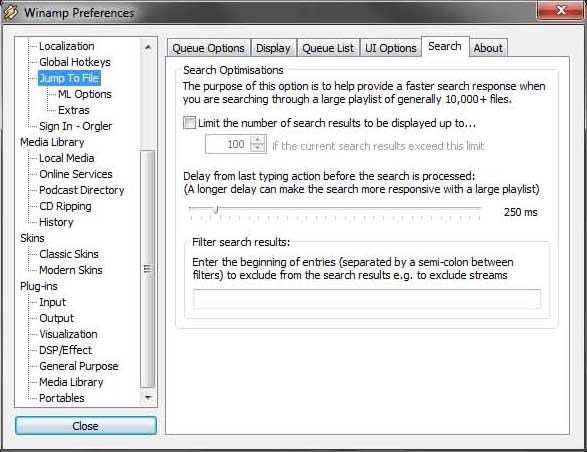This screenshot has height=452, width=587.
Task: Select the Plug-ins category
Action: 39,286
